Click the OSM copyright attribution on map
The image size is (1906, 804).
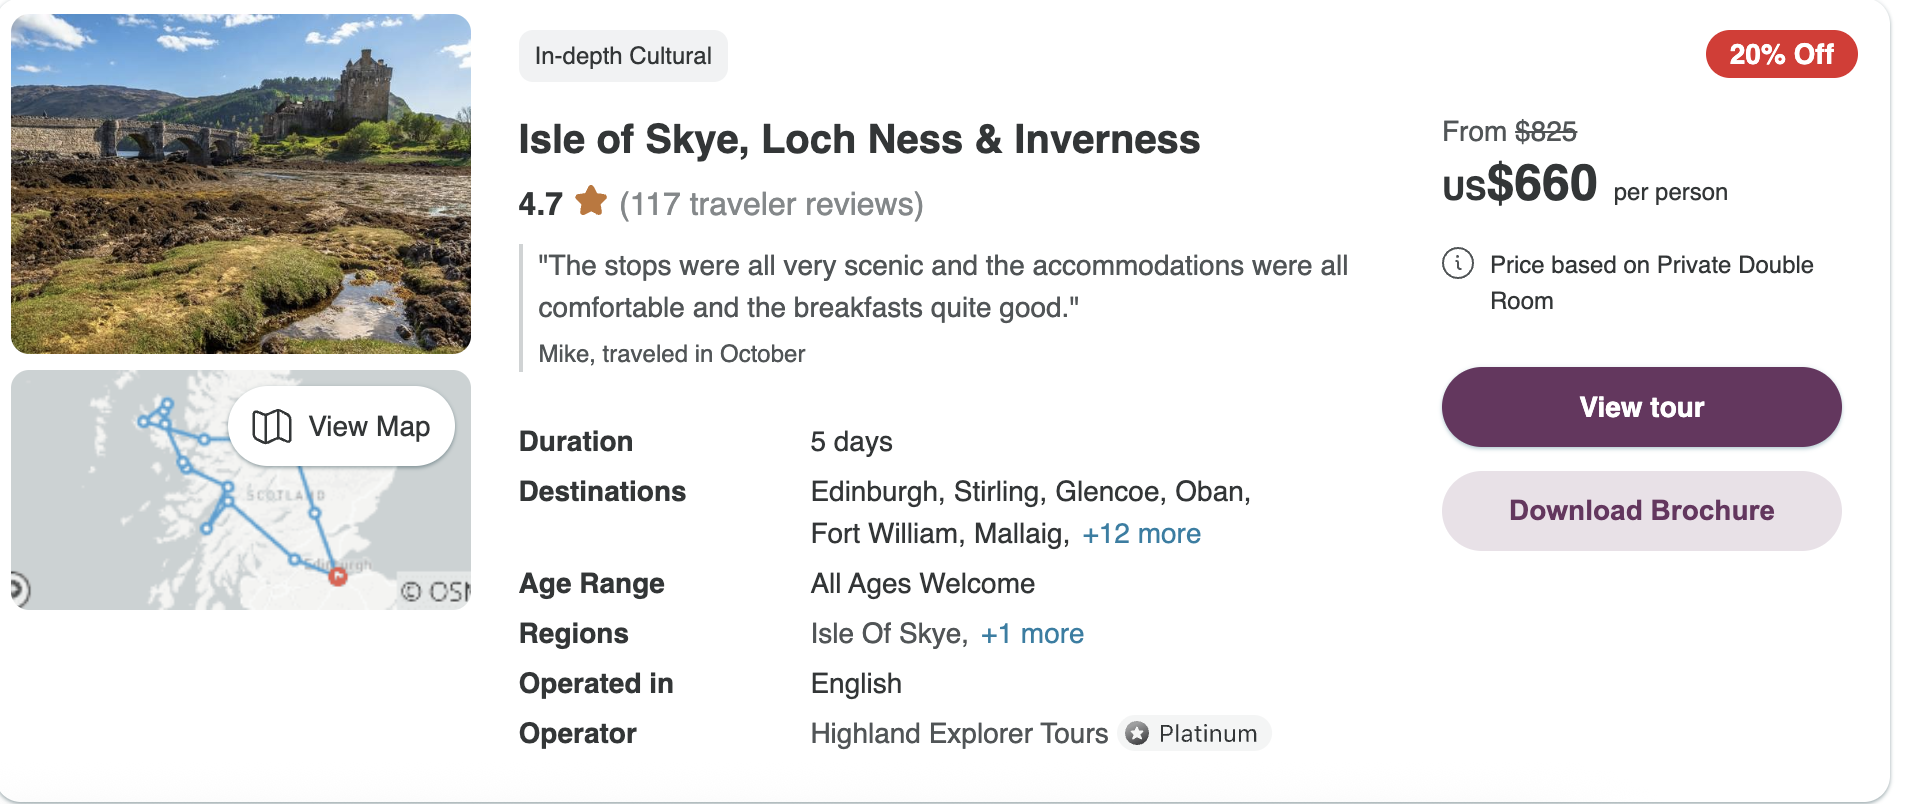[436, 591]
